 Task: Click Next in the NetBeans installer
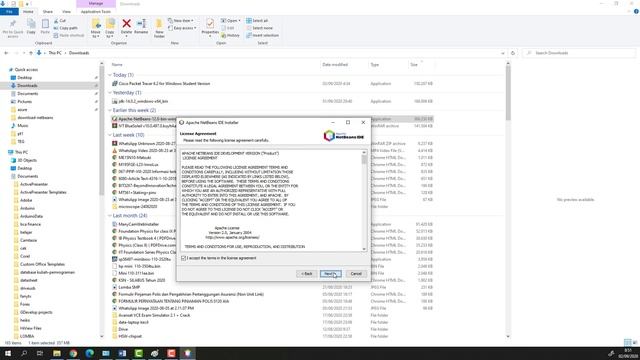click(x=330, y=274)
